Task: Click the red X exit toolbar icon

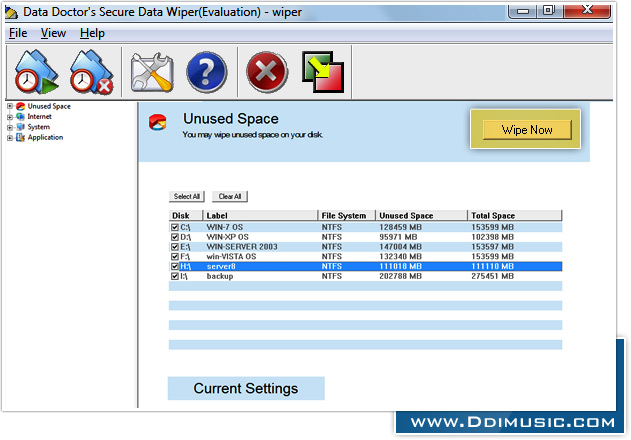Action: click(266, 71)
